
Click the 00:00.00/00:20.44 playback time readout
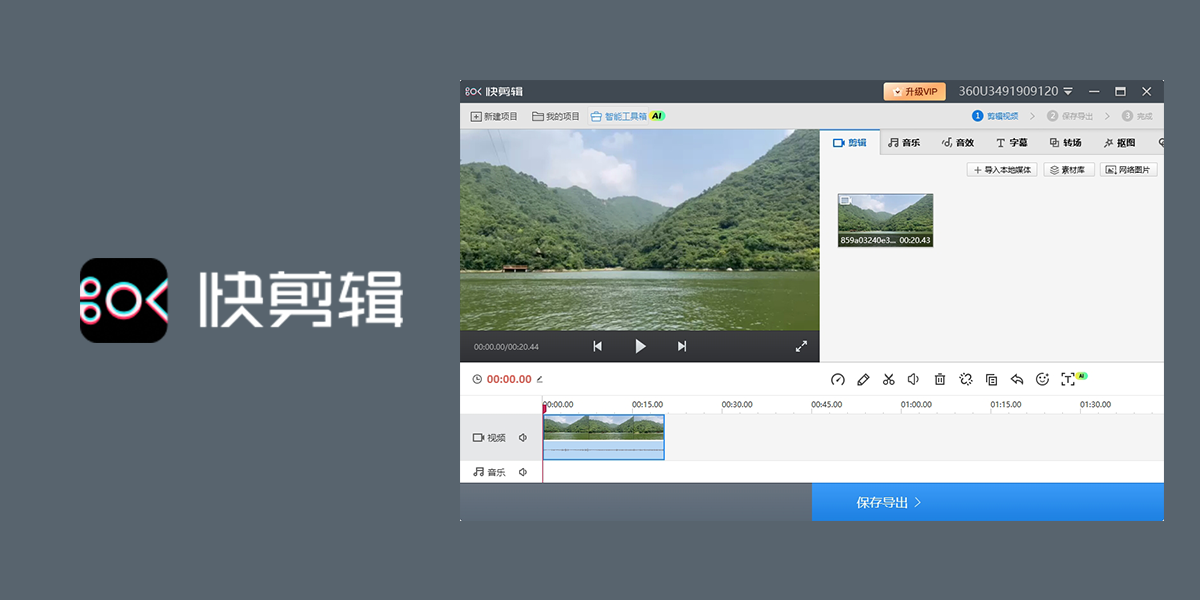click(506, 347)
